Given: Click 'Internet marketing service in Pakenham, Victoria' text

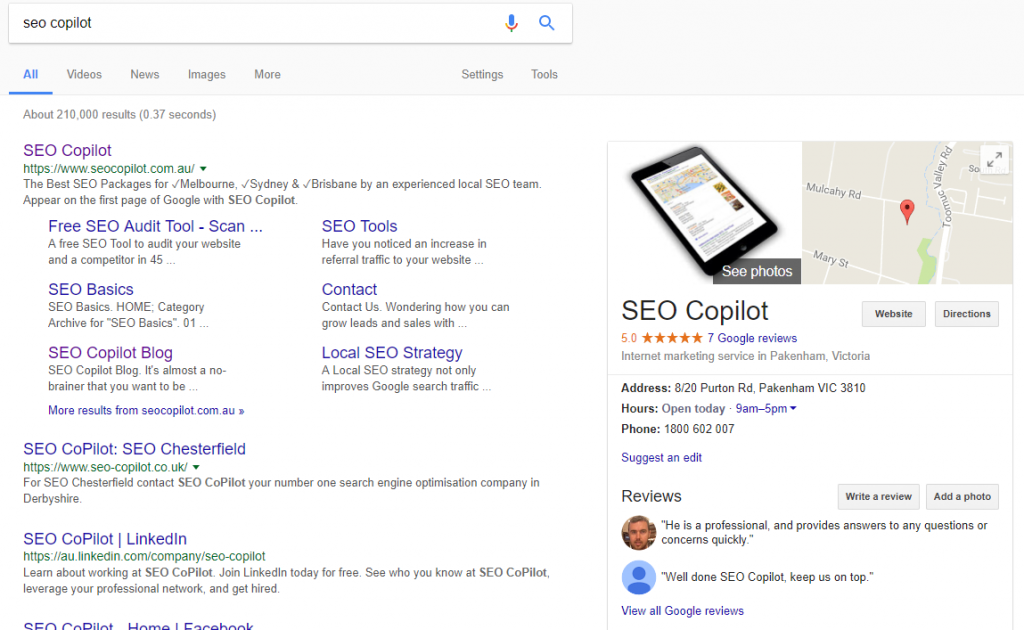Looking at the screenshot, I should [746, 356].
